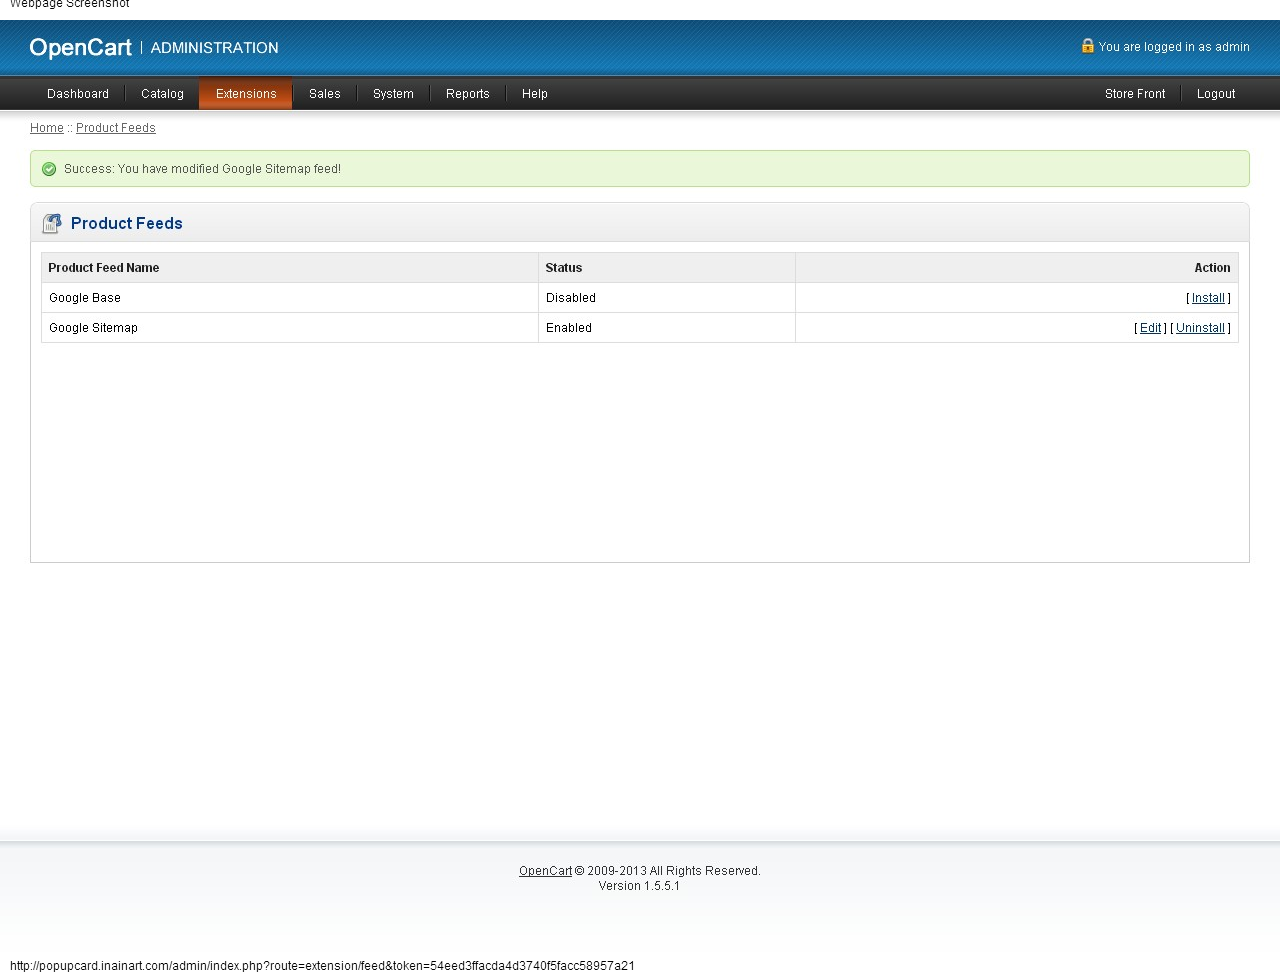The width and height of the screenshot is (1280, 973).
Task: Open the Extensions menu
Action: click(x=246, y=94)
